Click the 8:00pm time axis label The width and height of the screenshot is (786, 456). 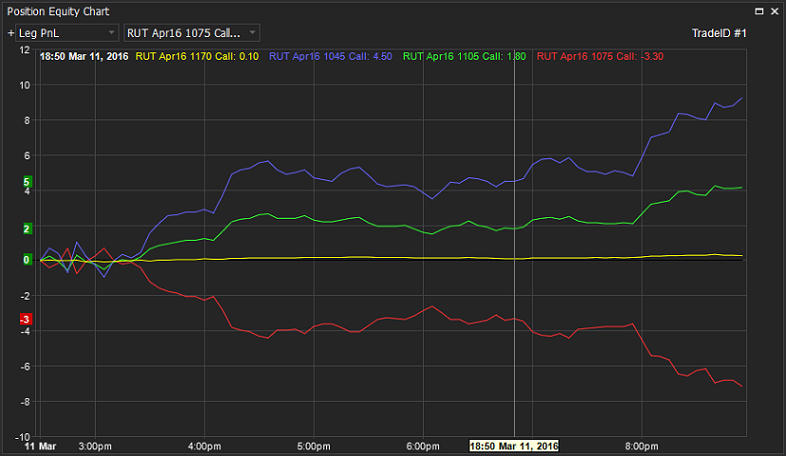pyautogui.click(x=642, y=446)
